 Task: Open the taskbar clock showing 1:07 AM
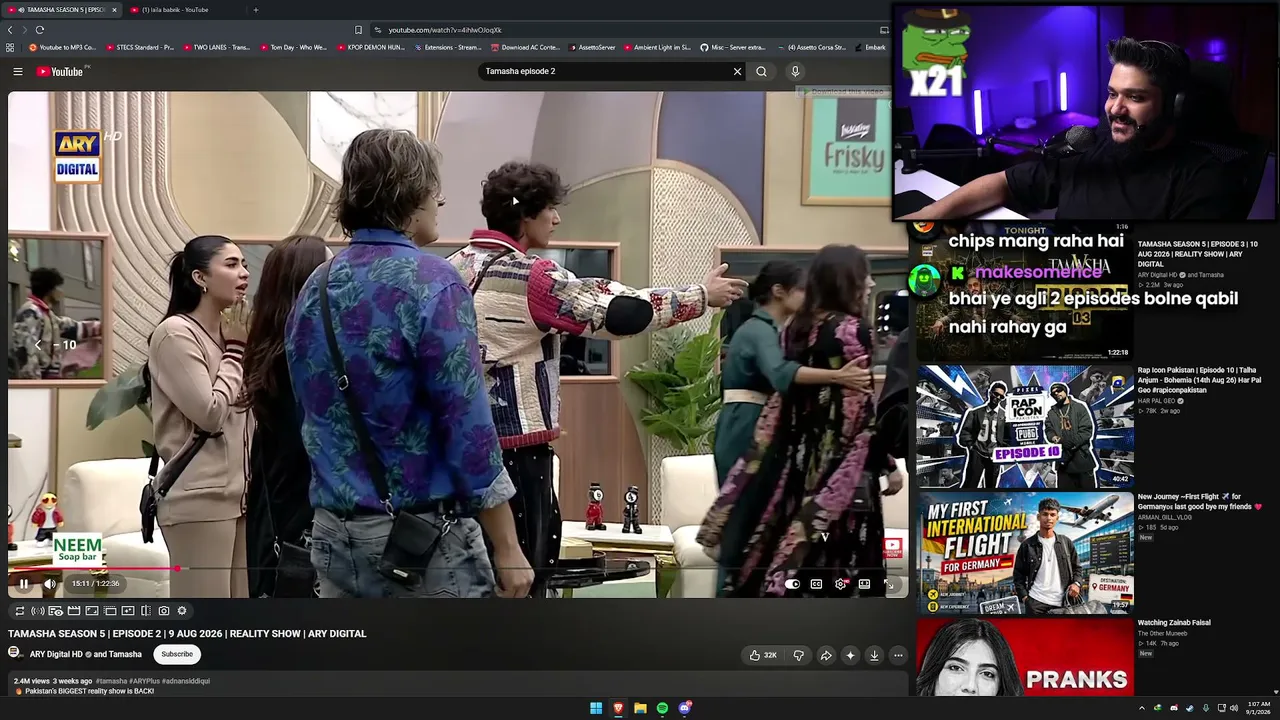(1257, 708)
